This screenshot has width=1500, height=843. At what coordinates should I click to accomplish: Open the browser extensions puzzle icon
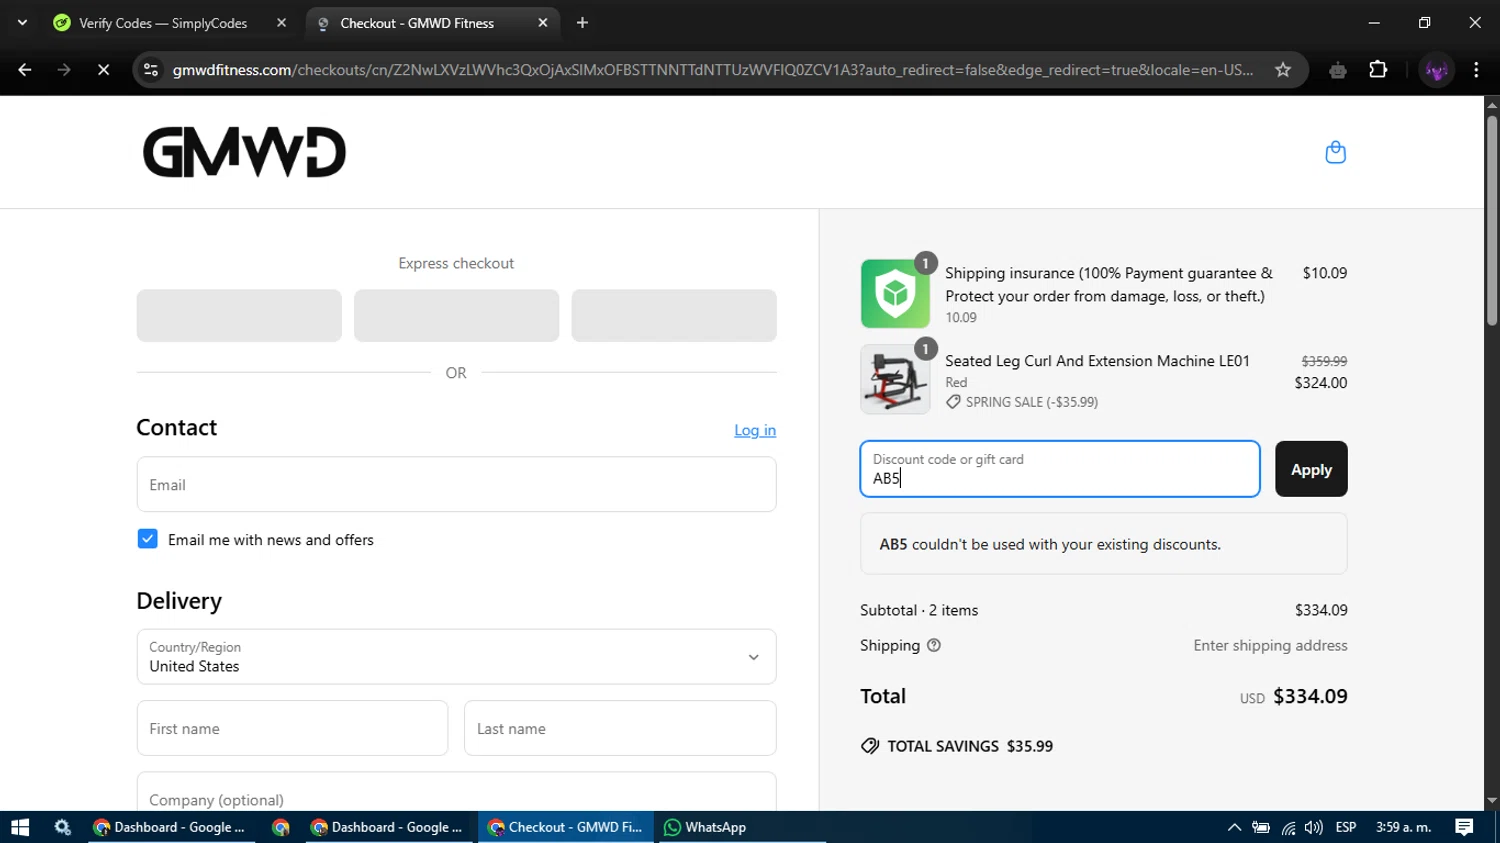tap(1378, 70)
